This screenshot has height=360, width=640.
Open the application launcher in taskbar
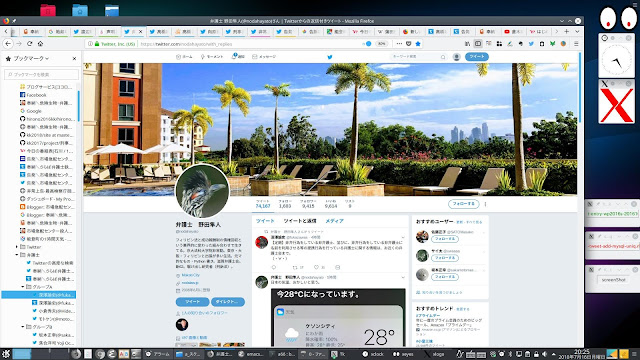[6, 354]
